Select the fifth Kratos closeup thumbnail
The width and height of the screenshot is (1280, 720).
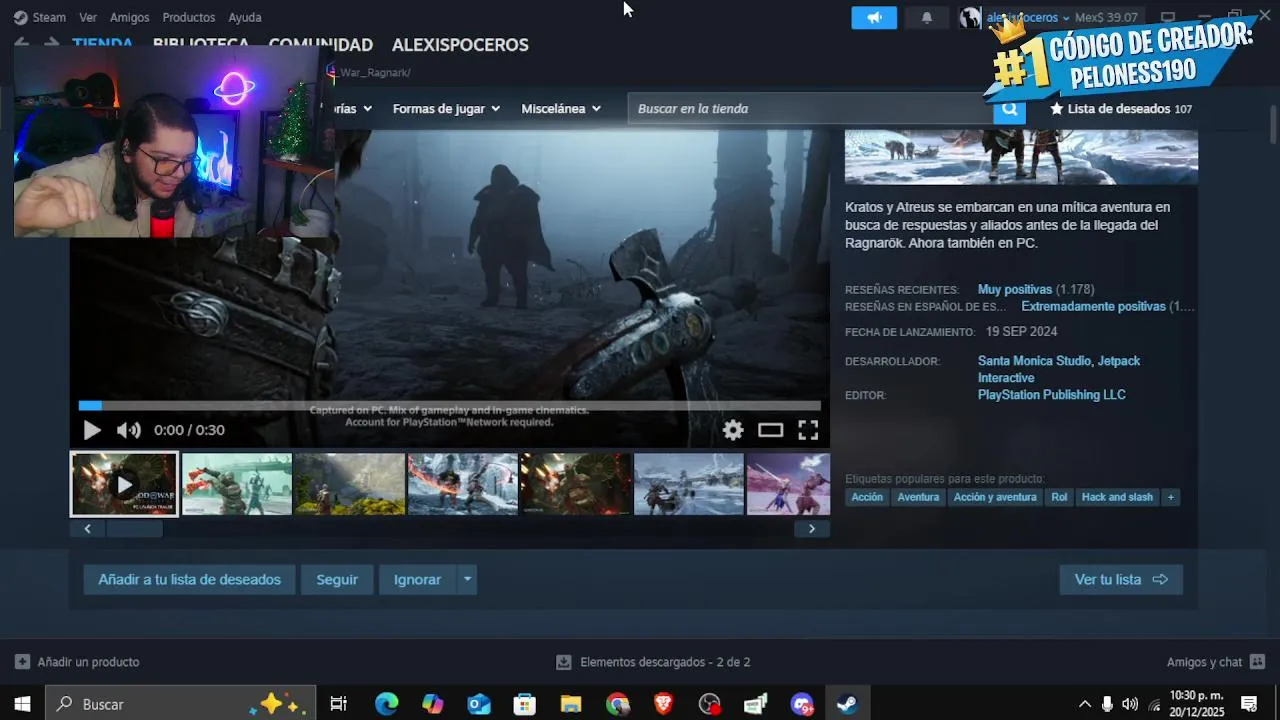[x=576, y=484]
